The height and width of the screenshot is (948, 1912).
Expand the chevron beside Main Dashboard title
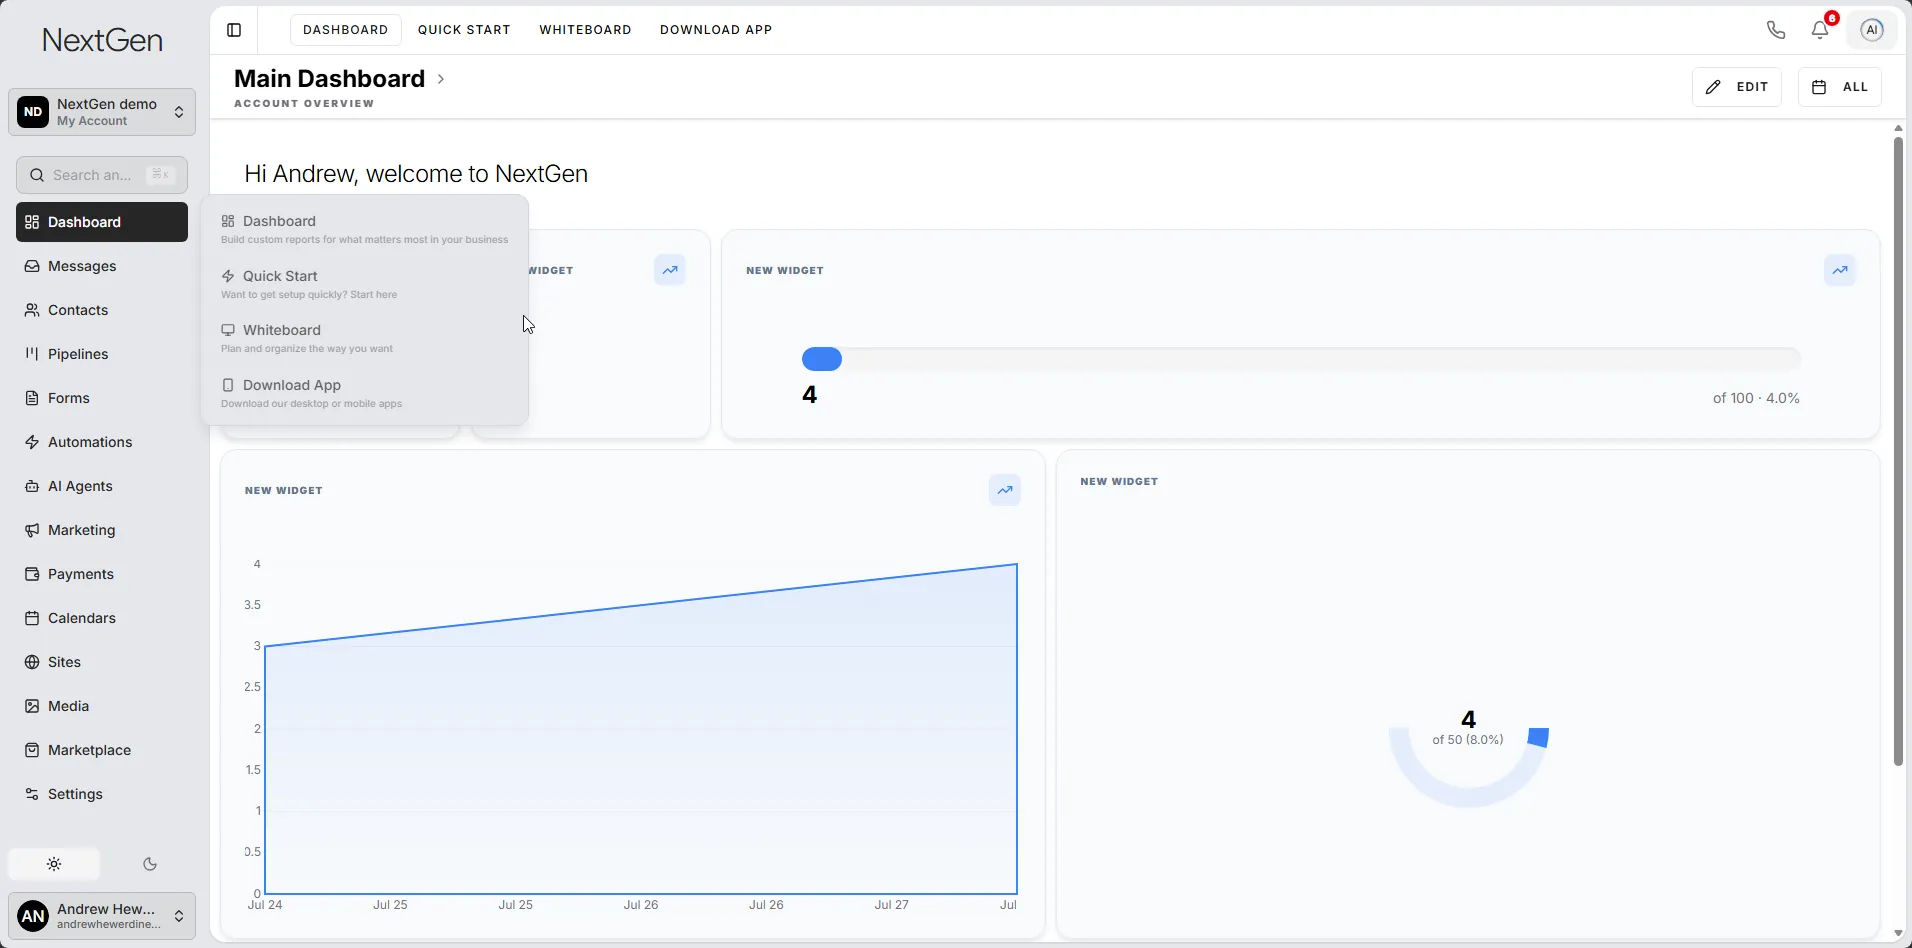click(x=441, y=79)
